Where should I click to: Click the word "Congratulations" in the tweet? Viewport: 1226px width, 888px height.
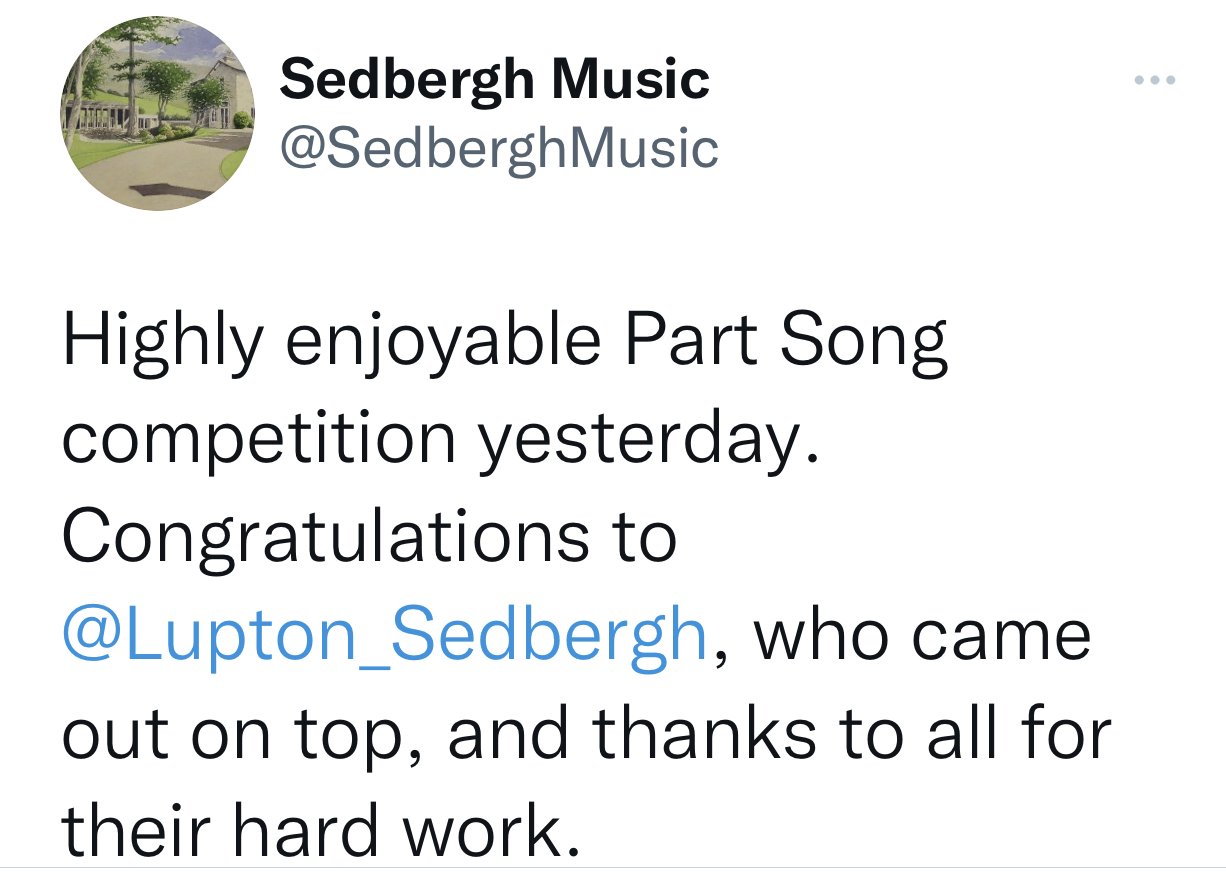tap(326, 538)
